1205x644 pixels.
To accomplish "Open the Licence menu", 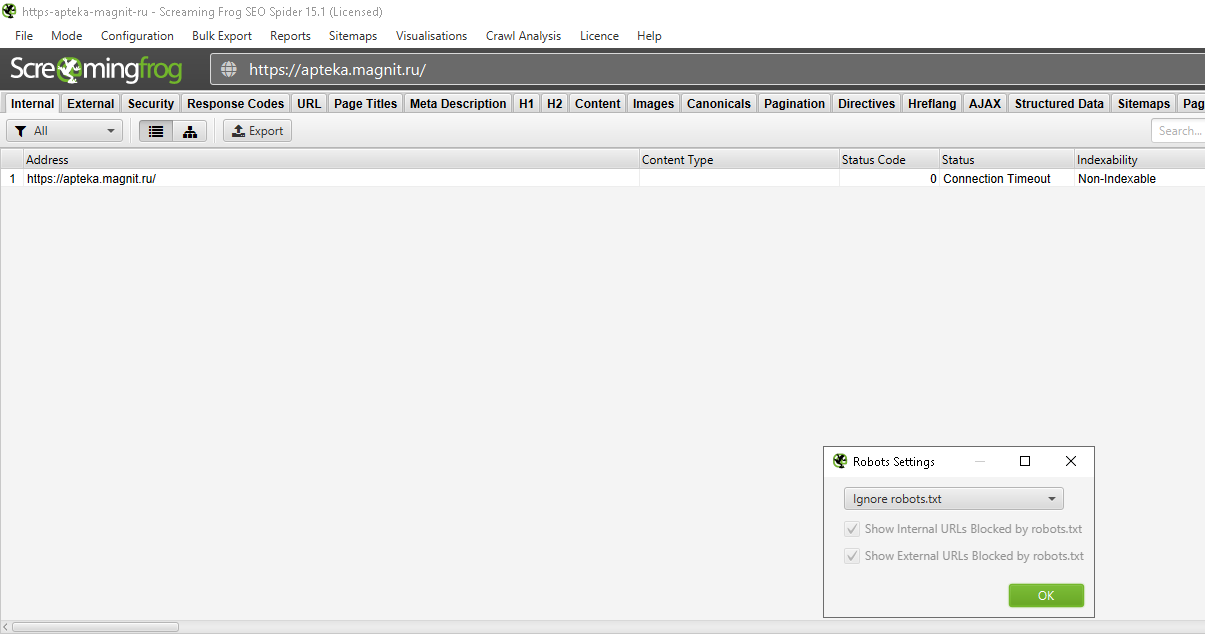I will click(x=599, y=36).
